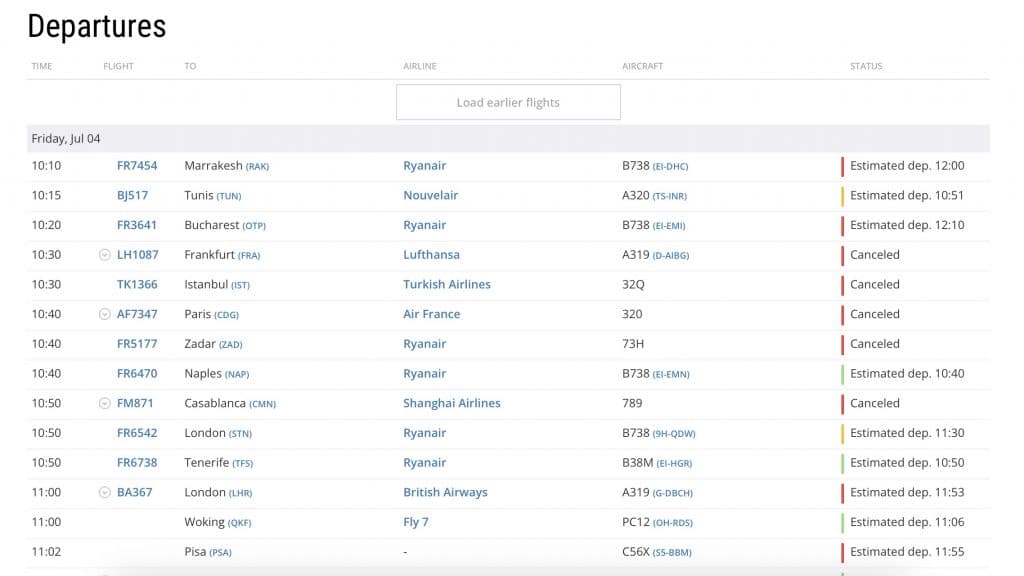Click the Tunis (TUN) destination
This screenshot has width=1024, height=576.
[213, 195]
